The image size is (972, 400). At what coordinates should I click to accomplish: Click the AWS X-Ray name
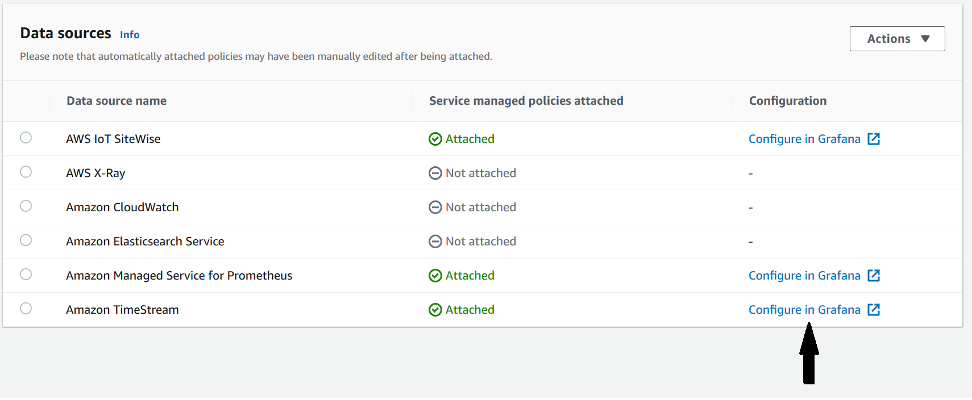tap(95, 173)
